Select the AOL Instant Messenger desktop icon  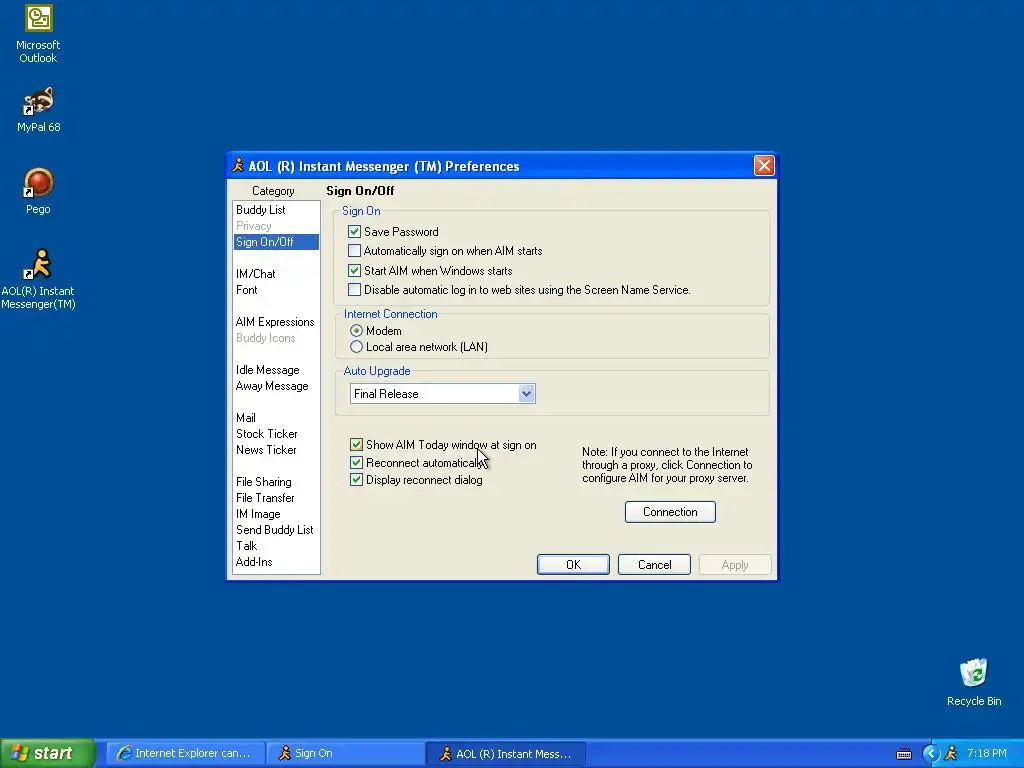[x=39, y=279]
